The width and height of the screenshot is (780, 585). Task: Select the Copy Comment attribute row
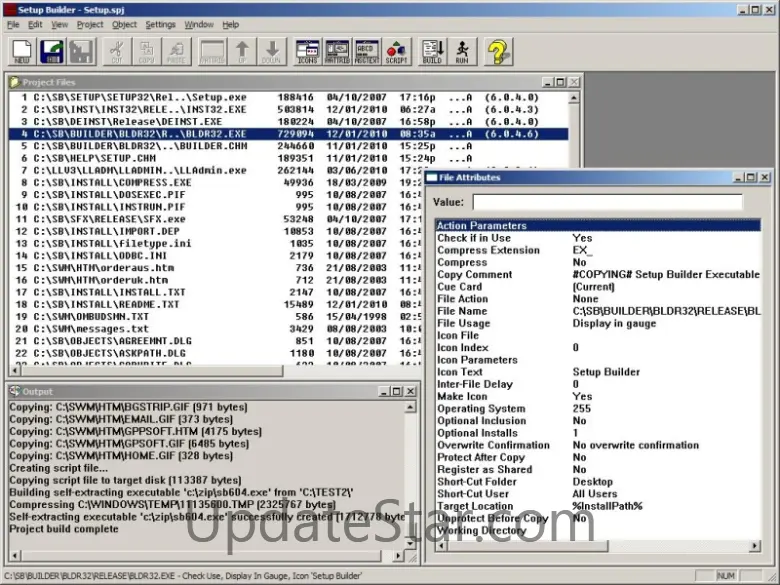click(x=598, y=275)
